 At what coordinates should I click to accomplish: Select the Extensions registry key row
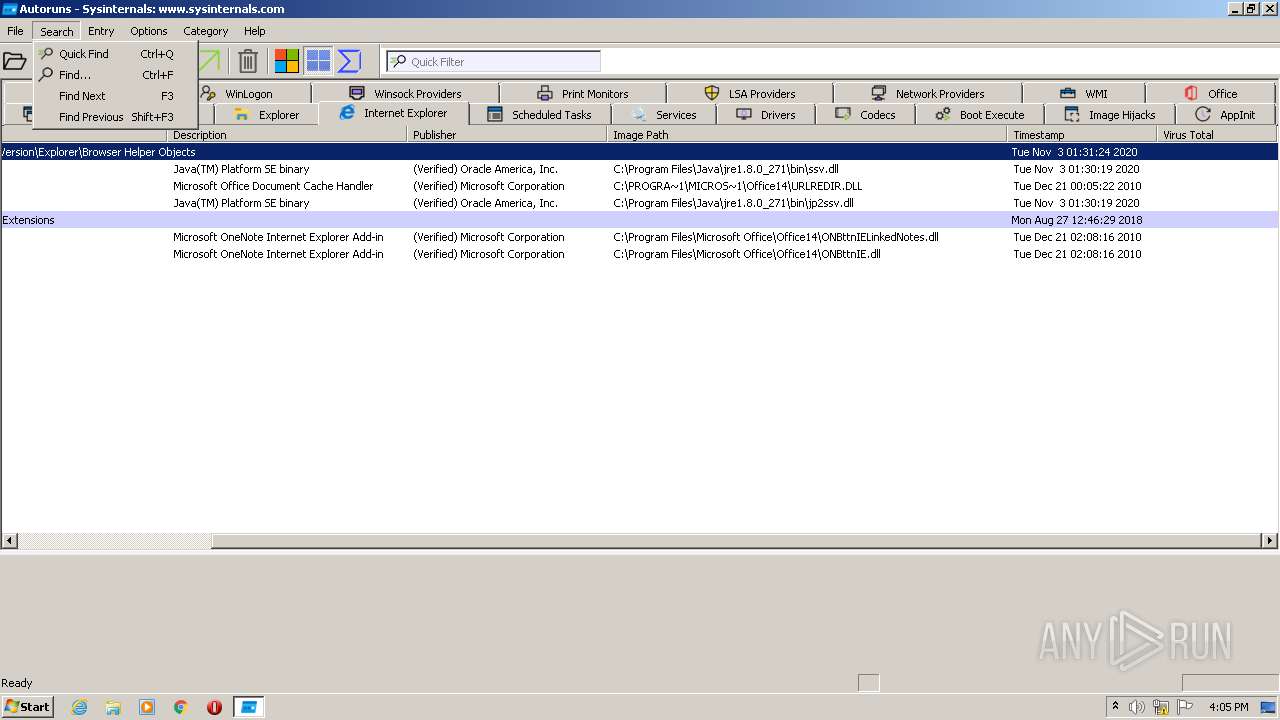click(x=639, y=220)
